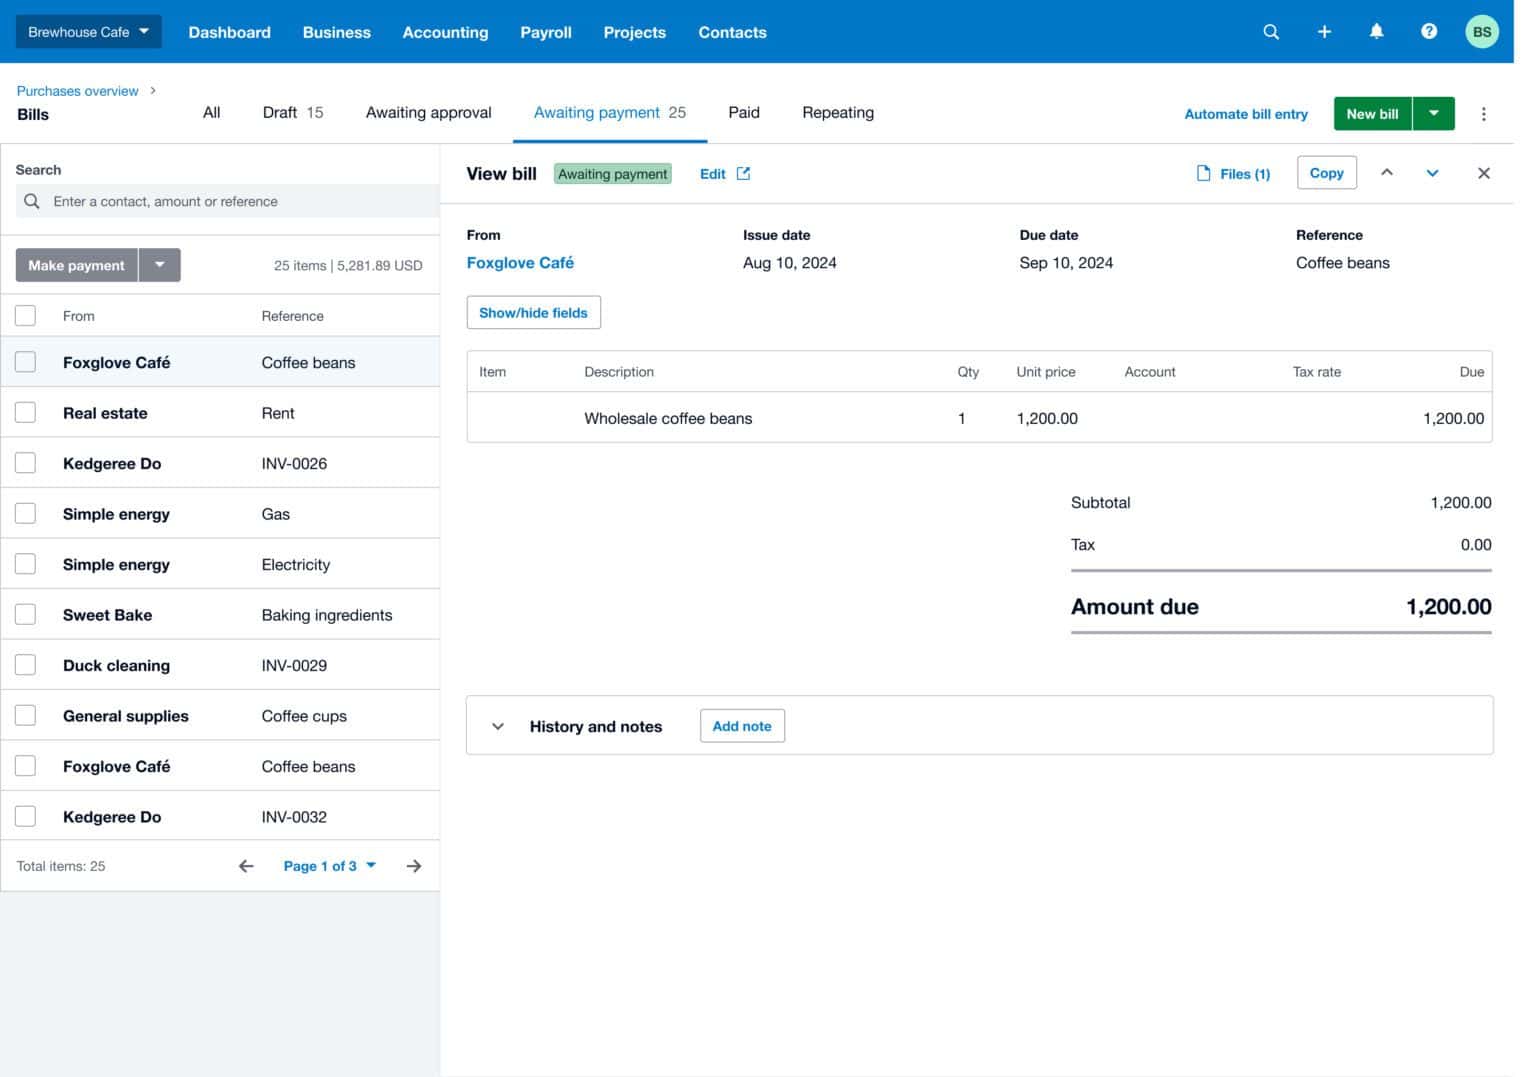
Task: Open the Page 1 of 3 dropdown
Action: [328, 865]
